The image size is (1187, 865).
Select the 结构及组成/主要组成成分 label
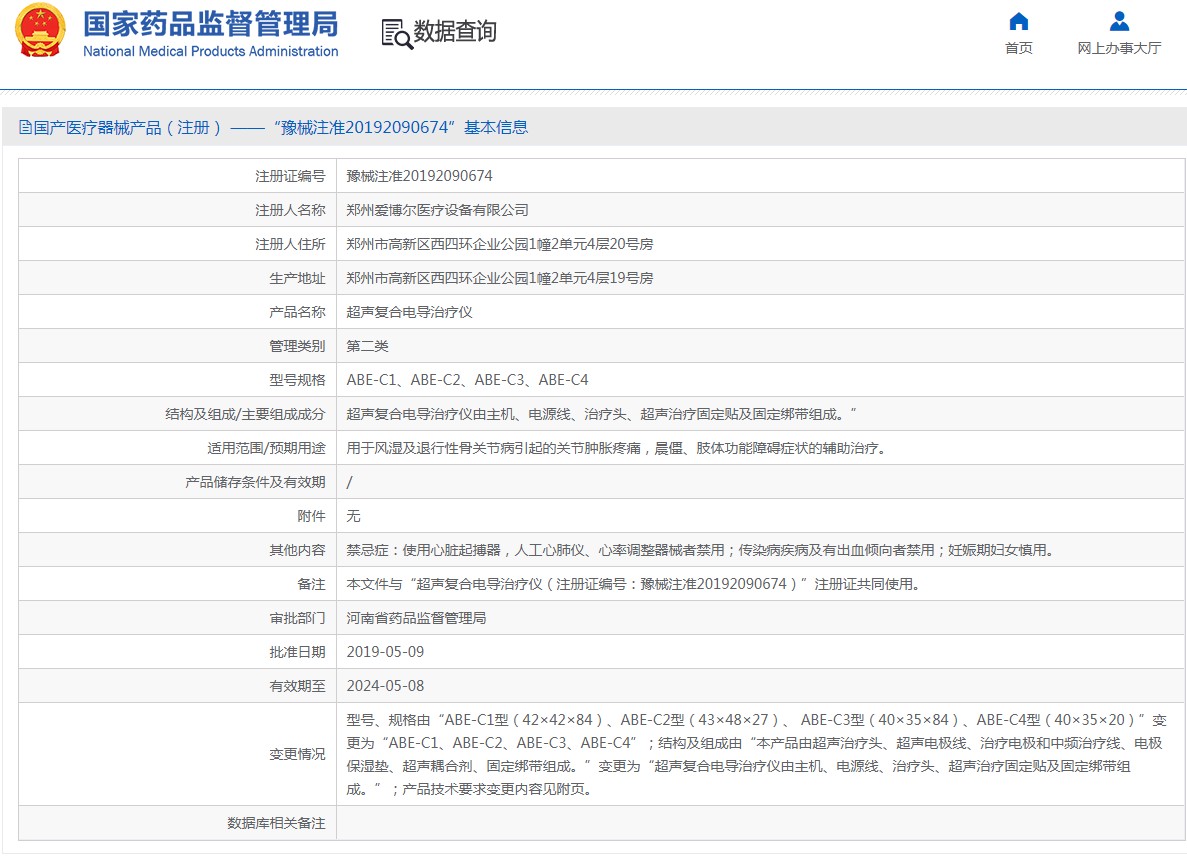coord(245,414)
